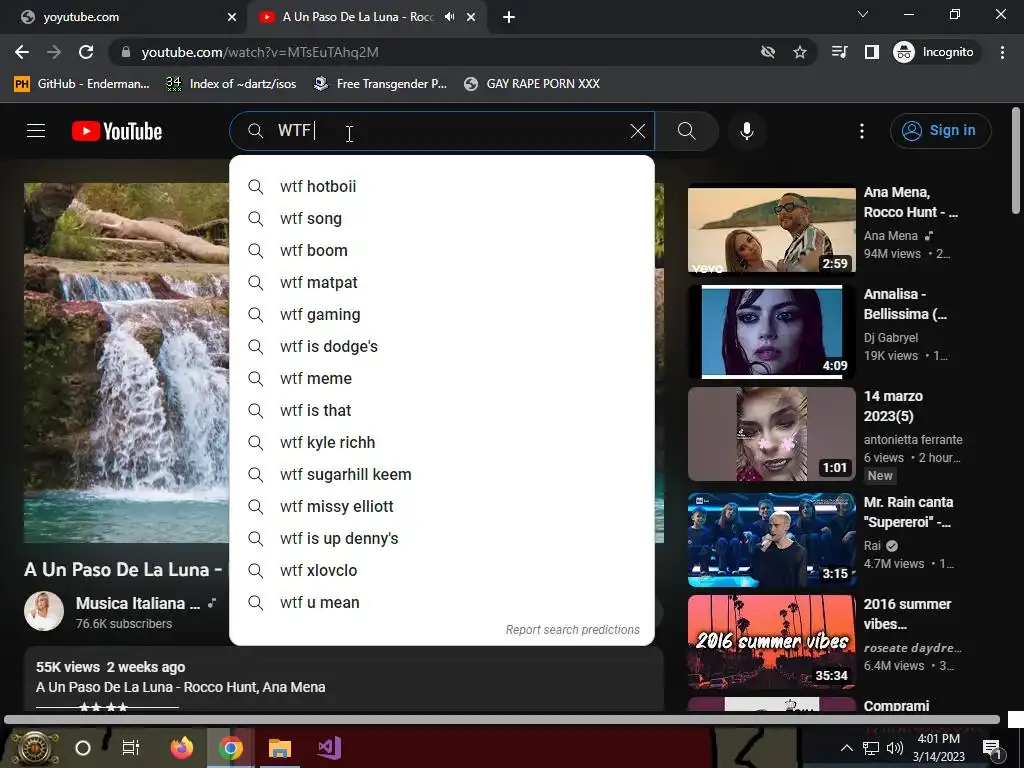Click the horizontal page scrollbar
This screenshot has height=768, width=1024.
[x=502, y=720]
